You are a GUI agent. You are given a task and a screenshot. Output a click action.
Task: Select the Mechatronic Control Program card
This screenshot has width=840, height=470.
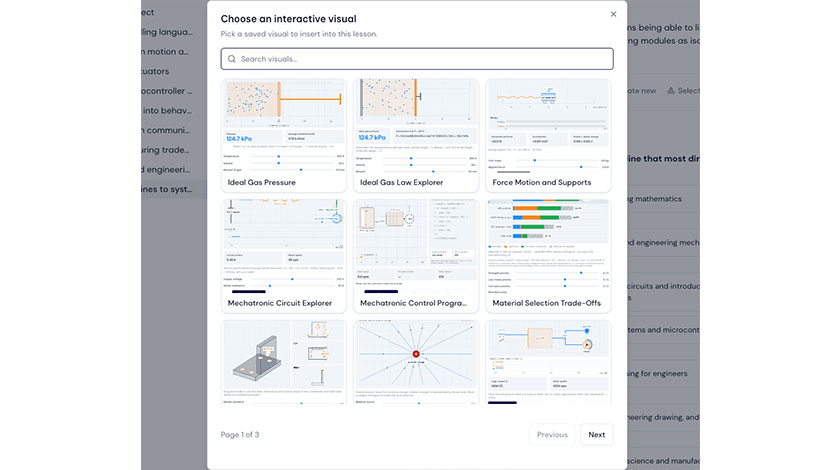416,256
